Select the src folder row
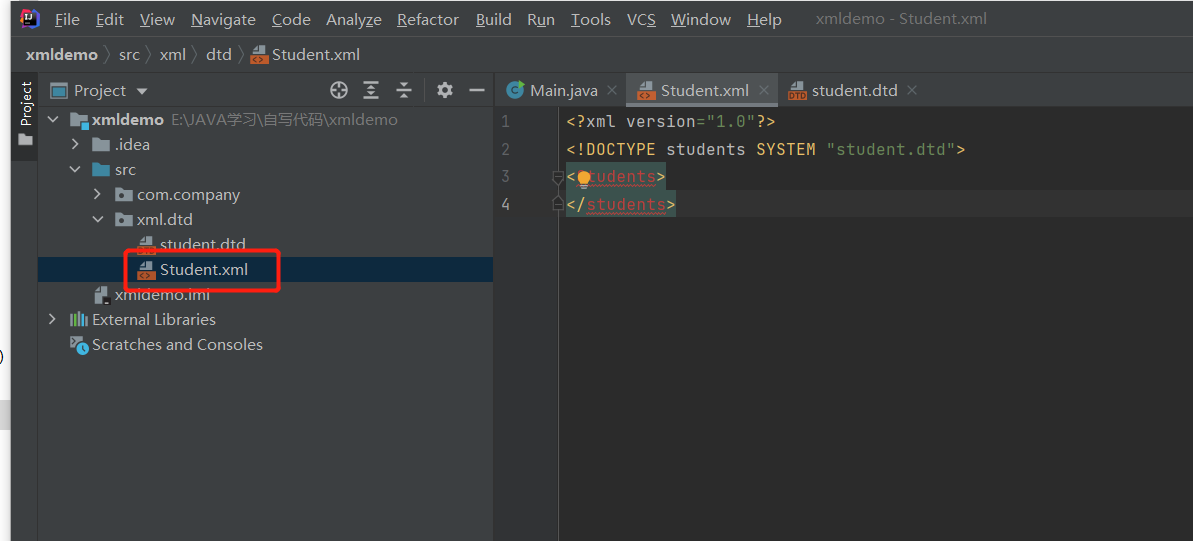This screenshot has height=541, width=1193. click(266, 169)
